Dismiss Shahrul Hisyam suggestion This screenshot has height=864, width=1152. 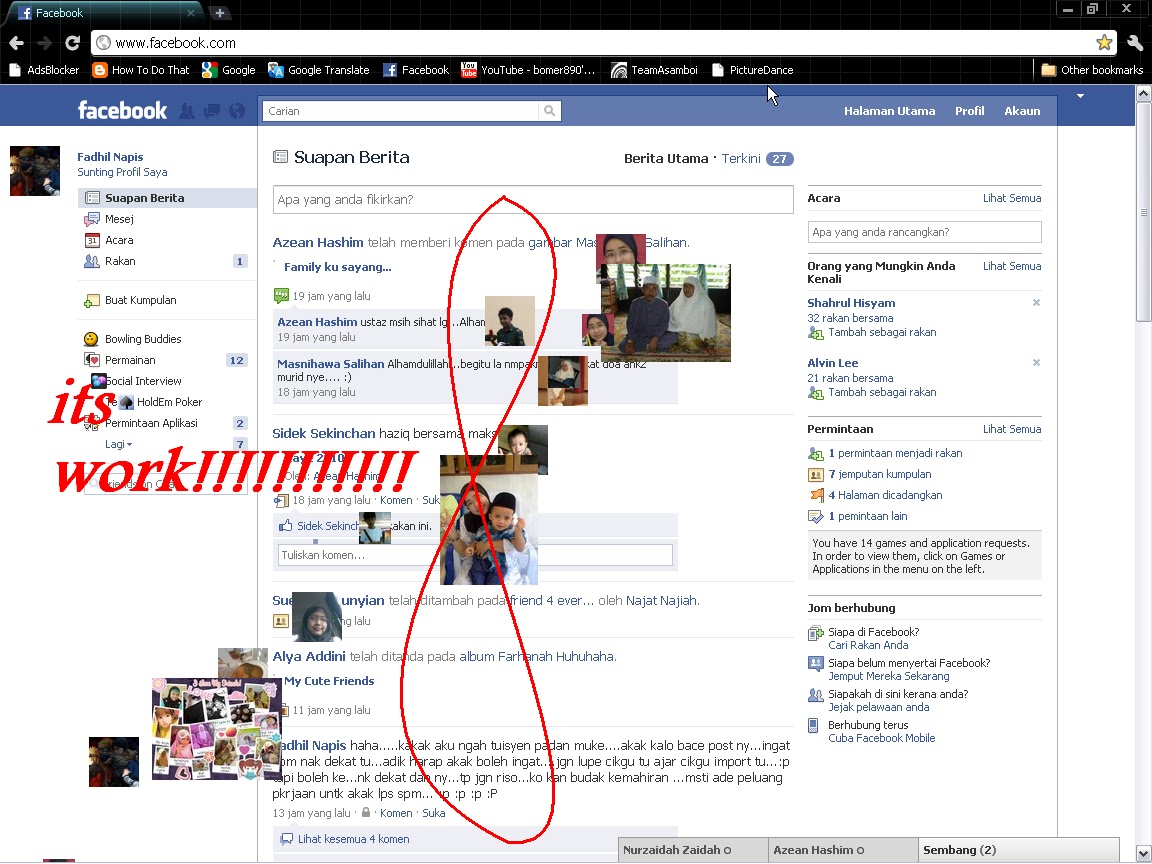[x=1036, y=303]
